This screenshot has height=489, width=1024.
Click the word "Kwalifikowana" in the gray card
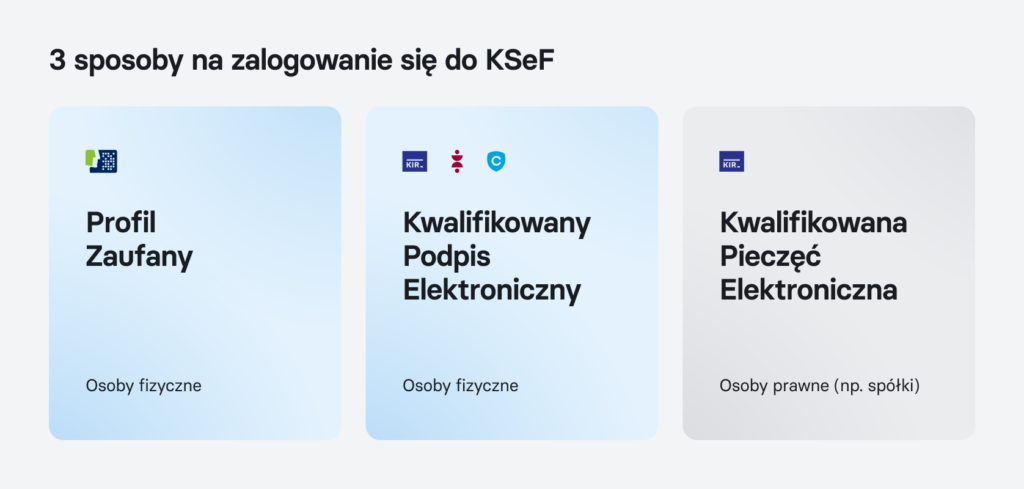point(813,222)
